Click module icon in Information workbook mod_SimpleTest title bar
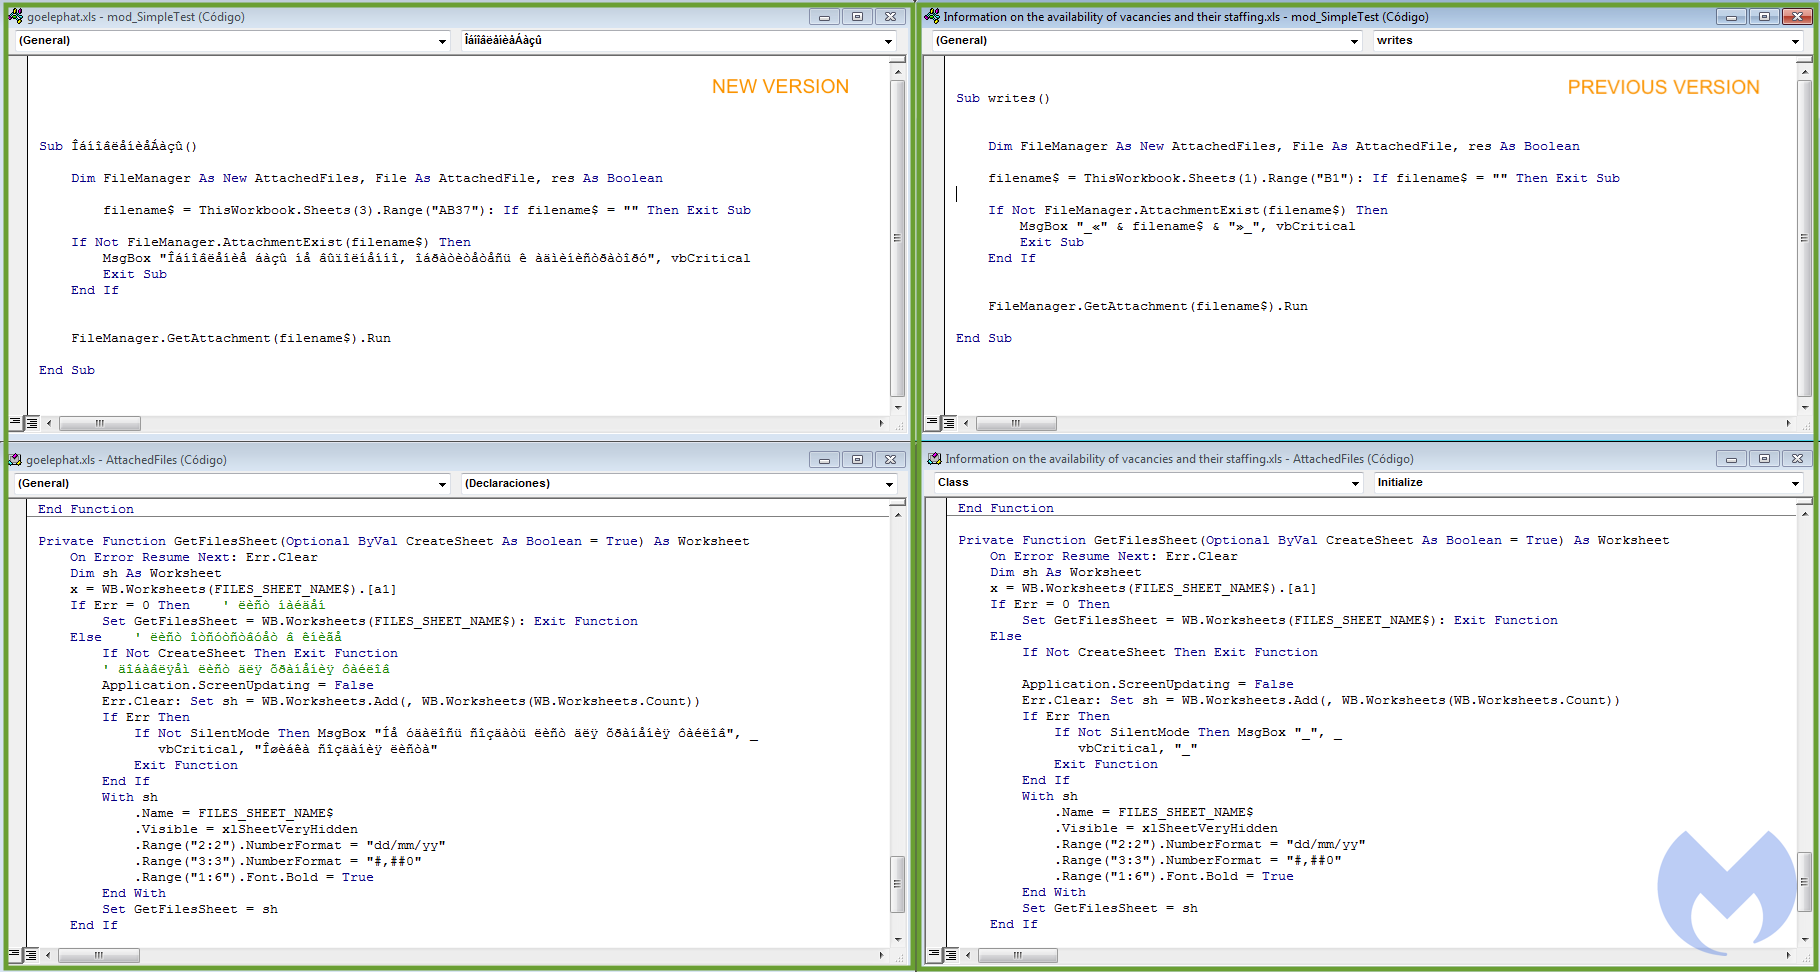Screen dimensions: 1820x972 [932, 16]
